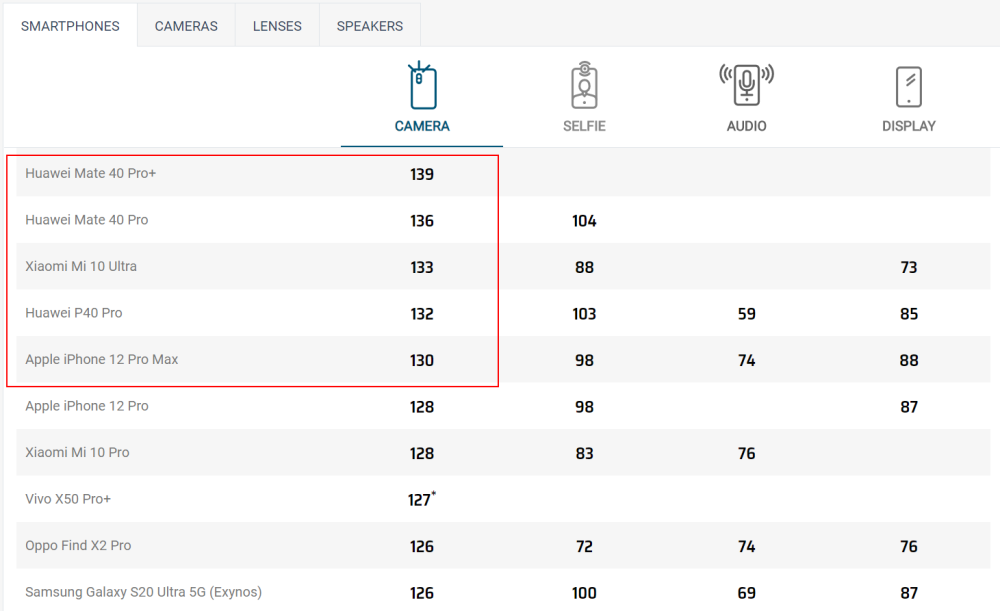The height and width of the screenshot is (611, 1000).
Task: Switch to the Lenses tab
Action: pos(277,26)
